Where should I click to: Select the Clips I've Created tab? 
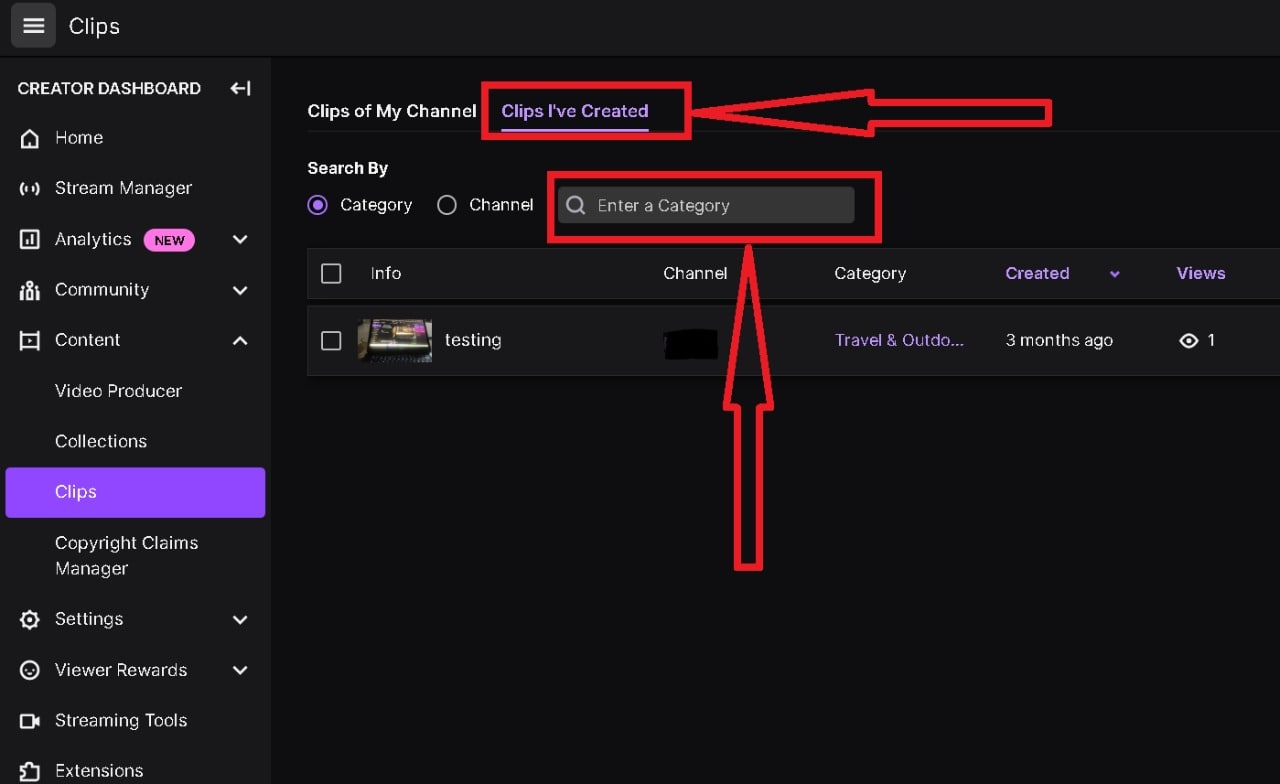click(x=573, y=111)
